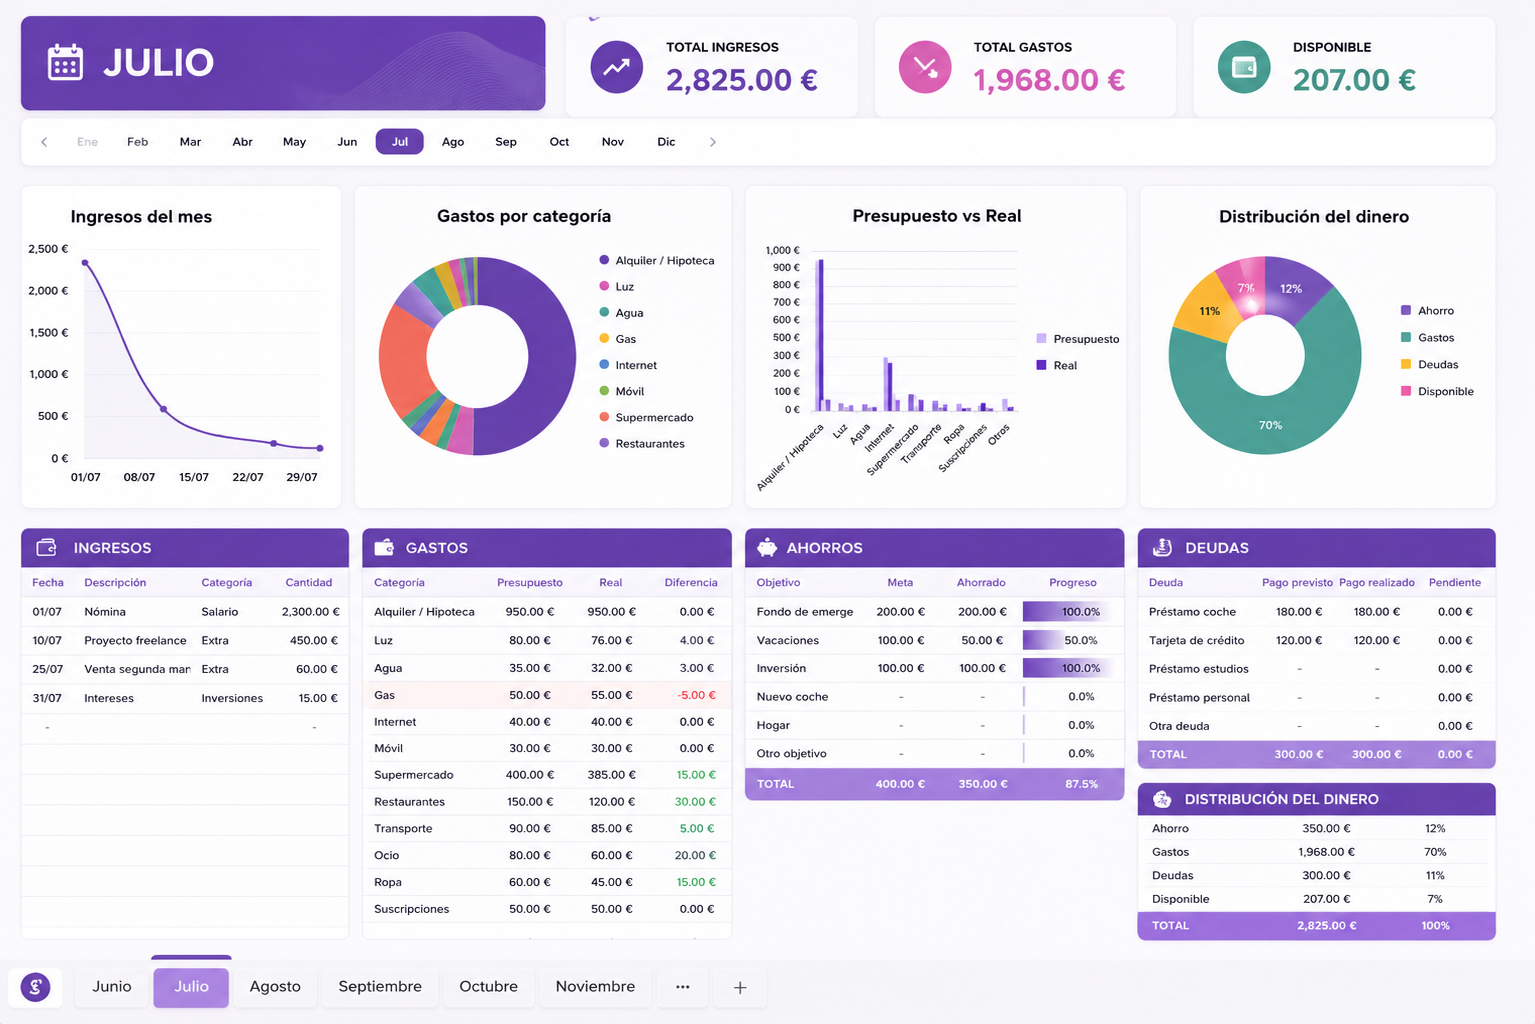Click the Restaurantes 30.00 € difference cell

click(695, 802)
